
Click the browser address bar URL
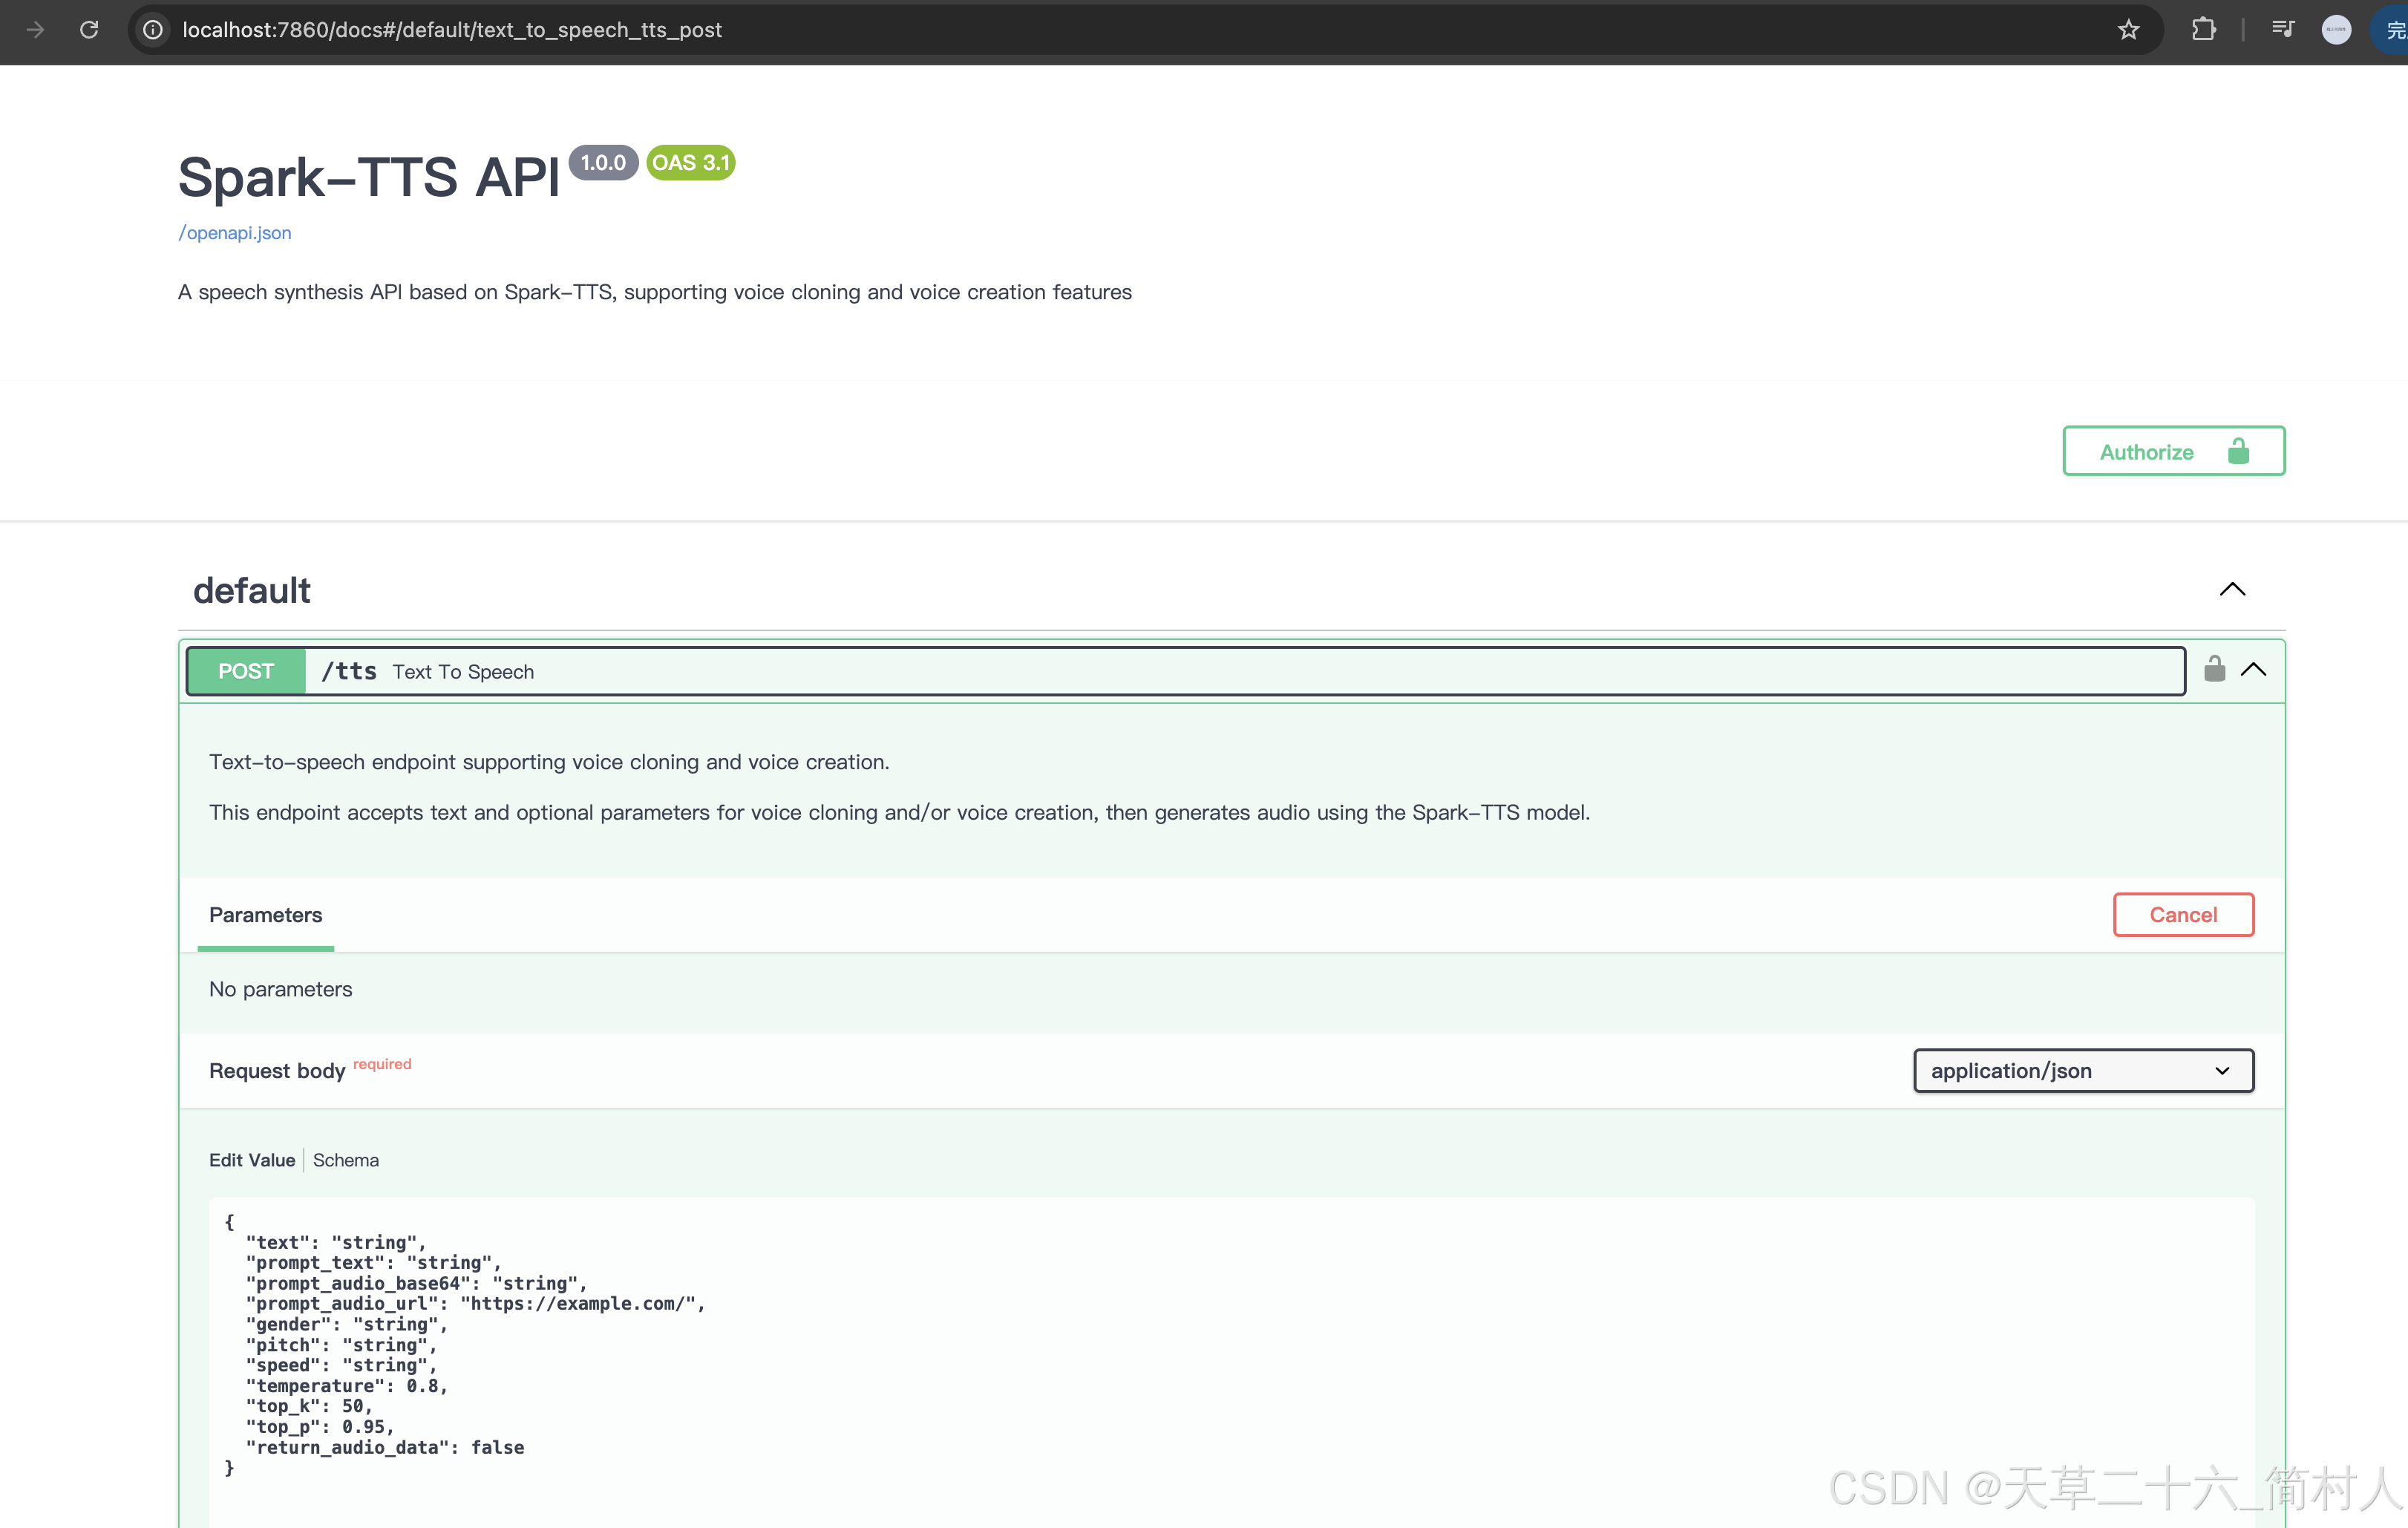[452, 30]
